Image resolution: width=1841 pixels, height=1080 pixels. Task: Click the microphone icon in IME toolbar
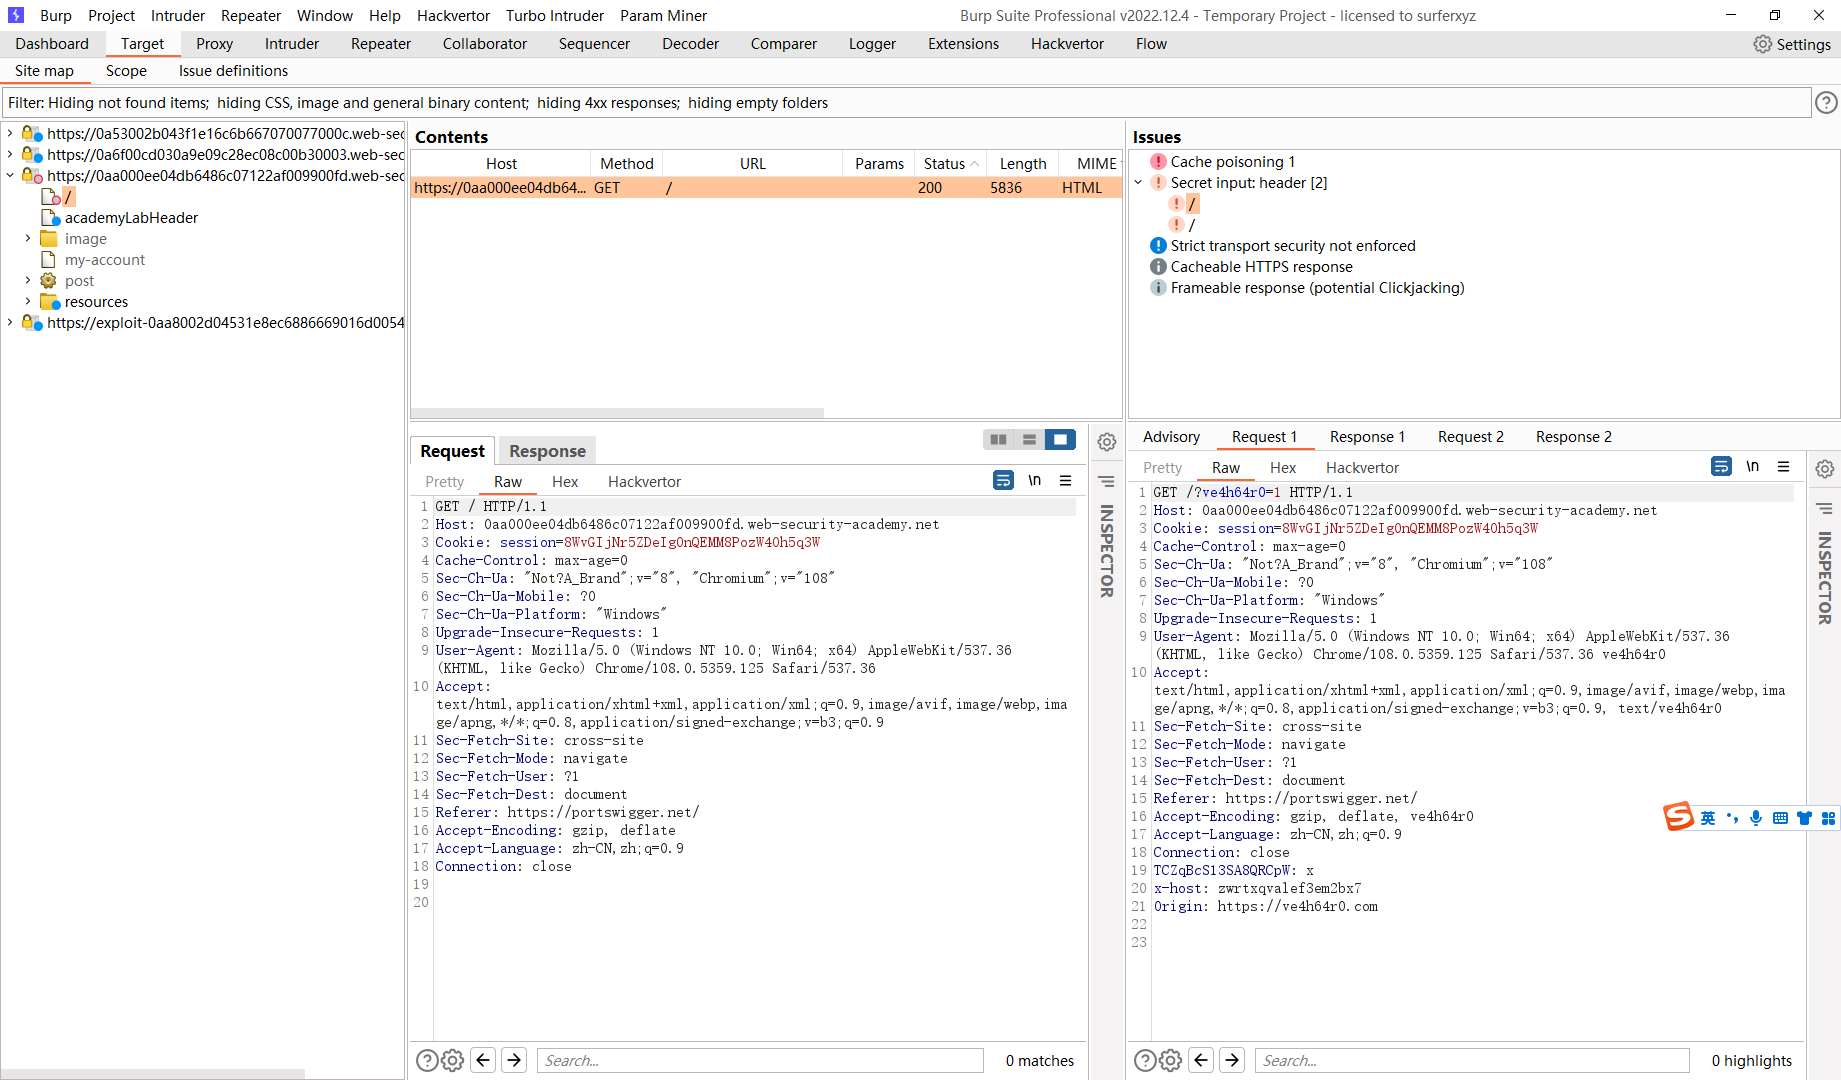[x=1756, y=818]
